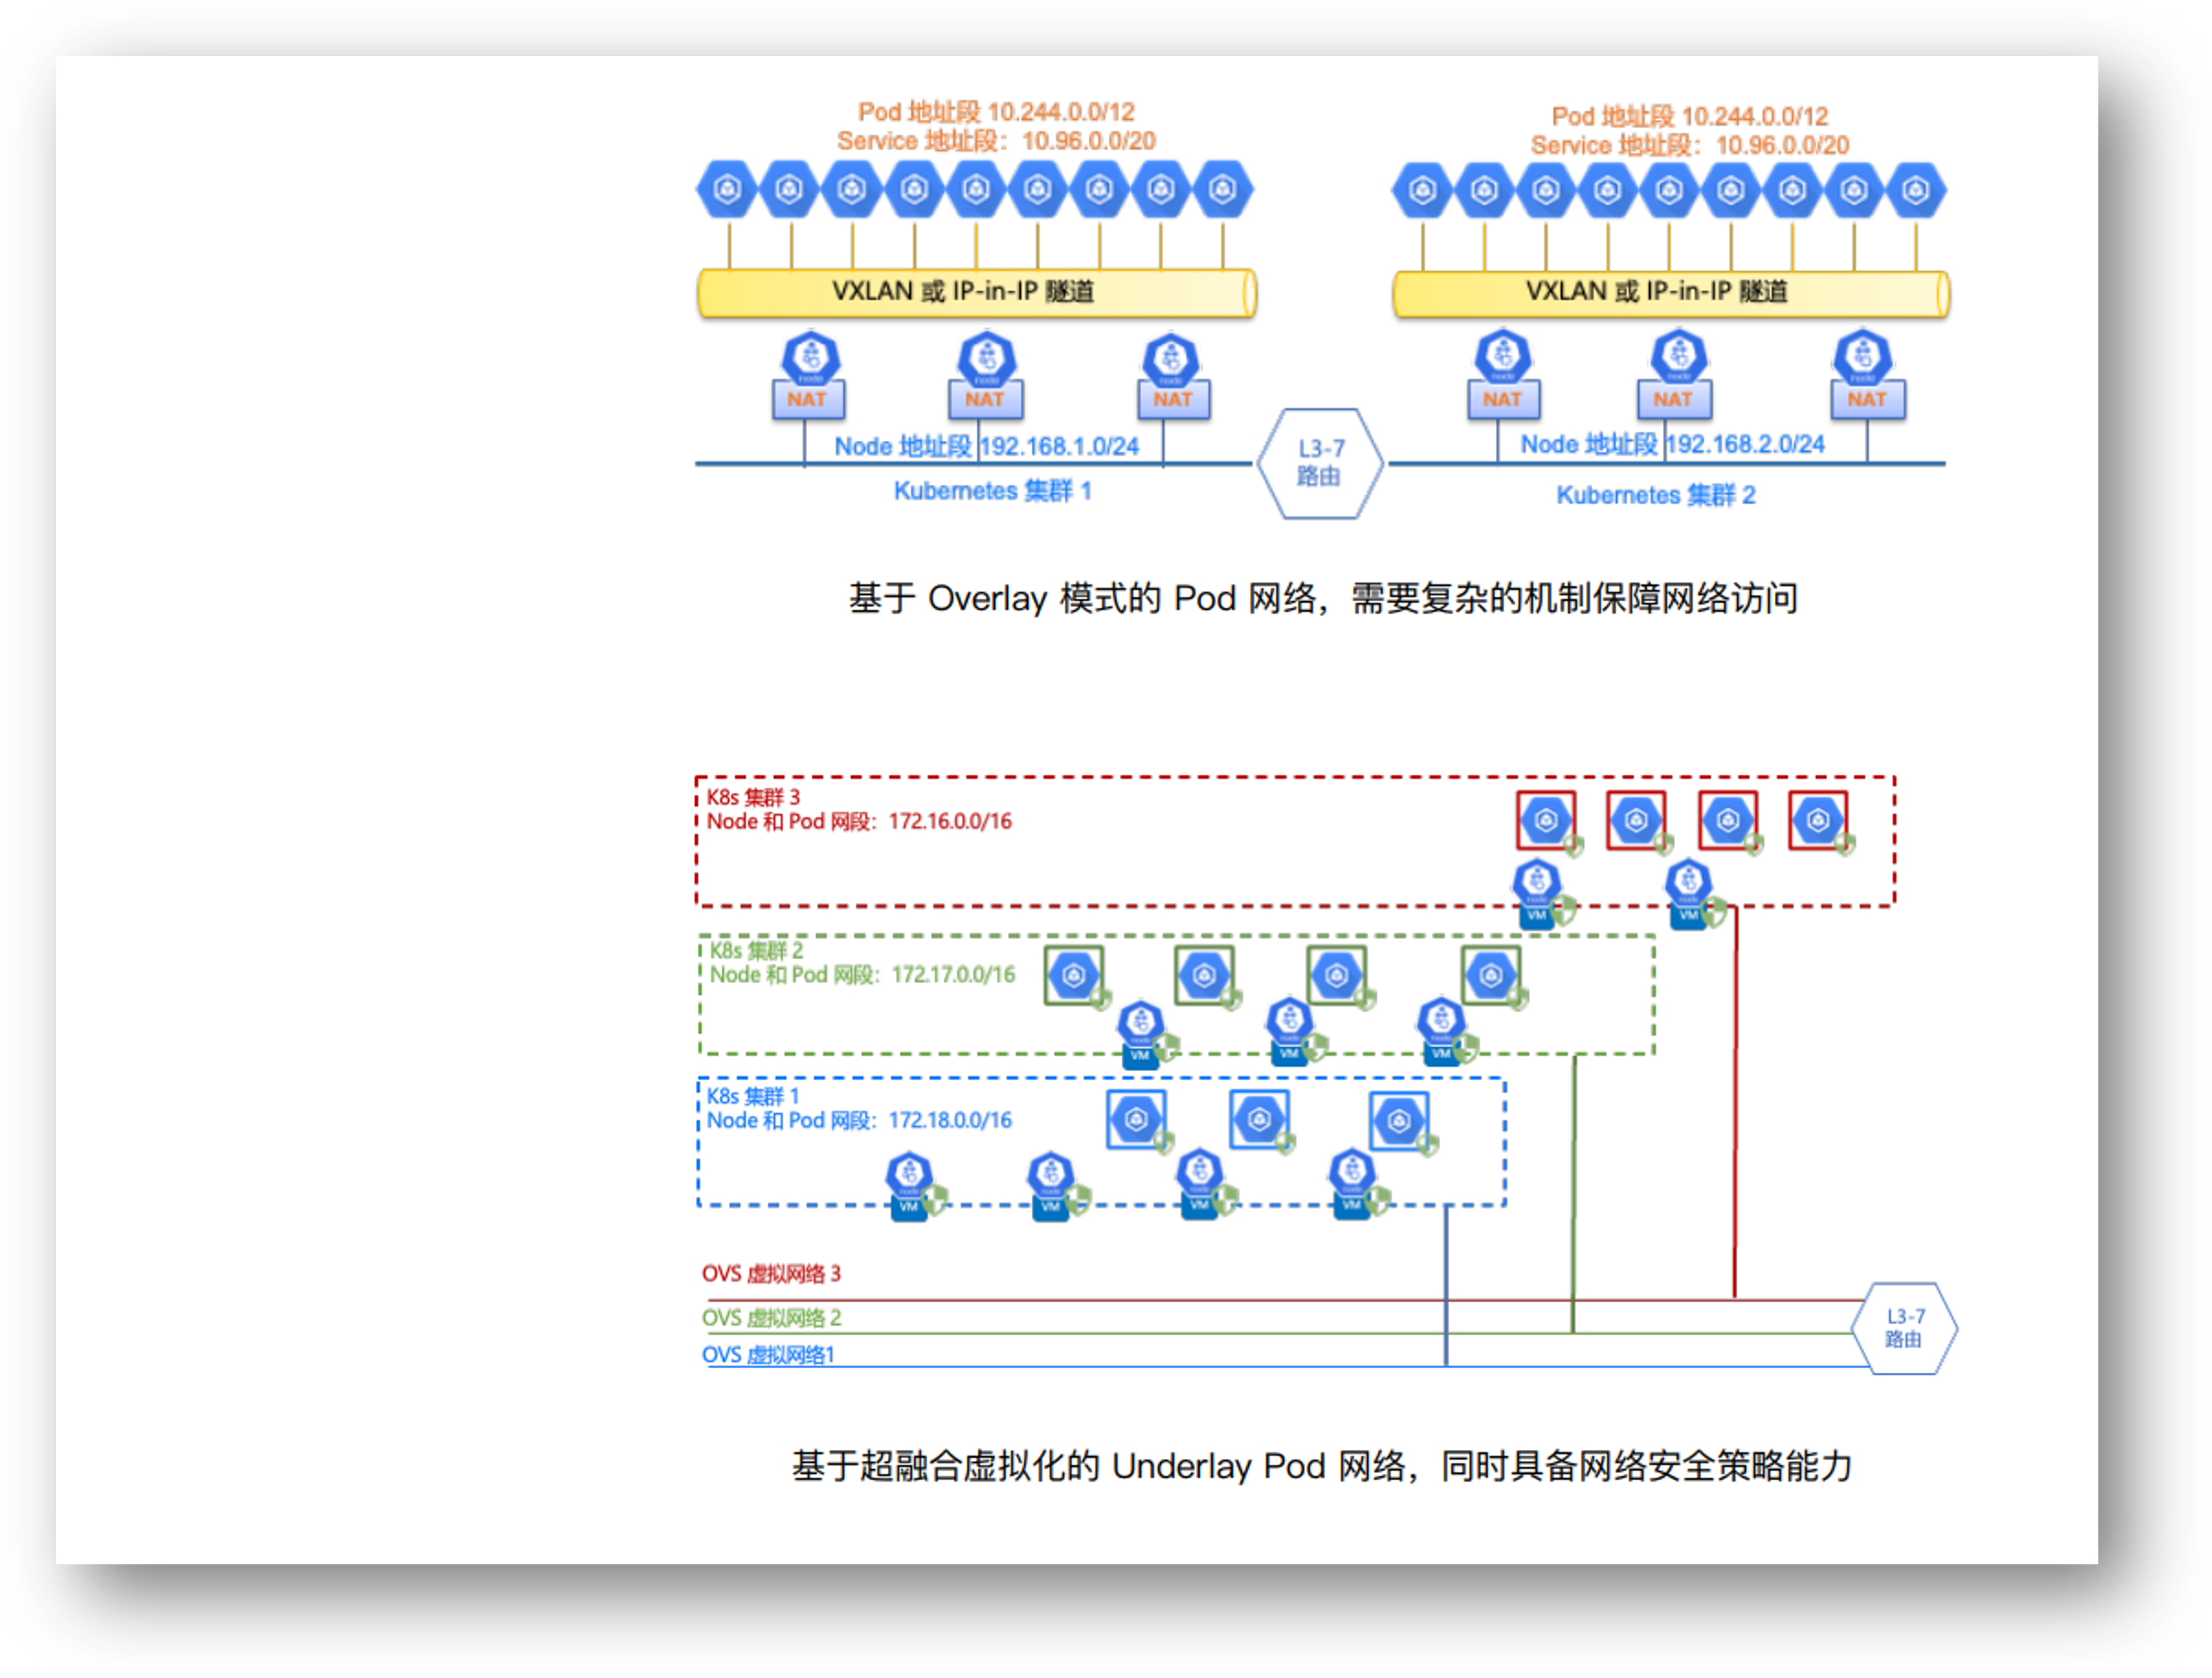Screen dimensions: 2212x1678
Task: Click leftmost NAT node in Kubernetes 集群 2
Action: pyautogui.click(x=1503, y=374)
